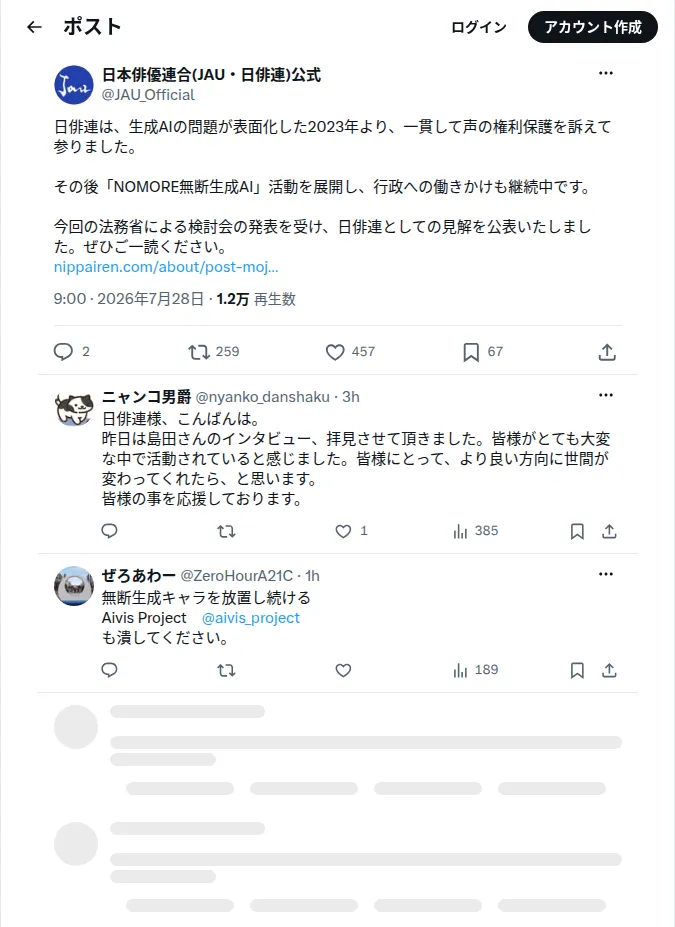This screenshot has height=927, width=675.
Task: Like the main post with 457 likes
Action: pos(335,352)
